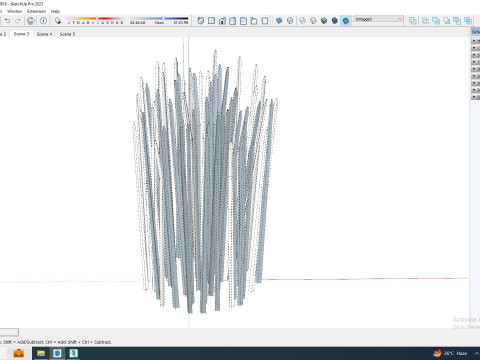Open the Help menu
Image resolution: width=480 pixels, height=360 pixels.
(55, 11)
